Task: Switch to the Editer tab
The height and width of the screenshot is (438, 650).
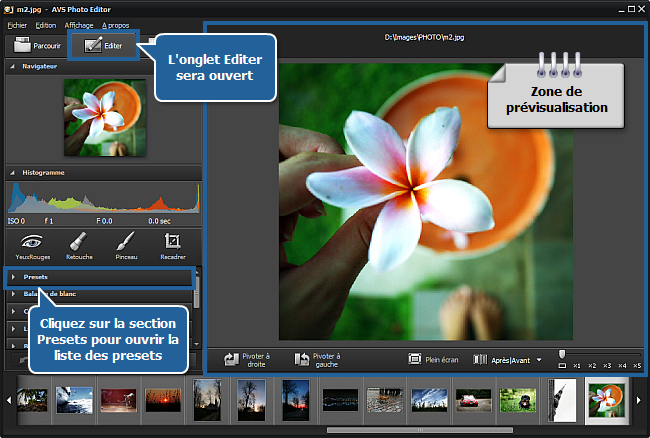Action: coord(102,46)
